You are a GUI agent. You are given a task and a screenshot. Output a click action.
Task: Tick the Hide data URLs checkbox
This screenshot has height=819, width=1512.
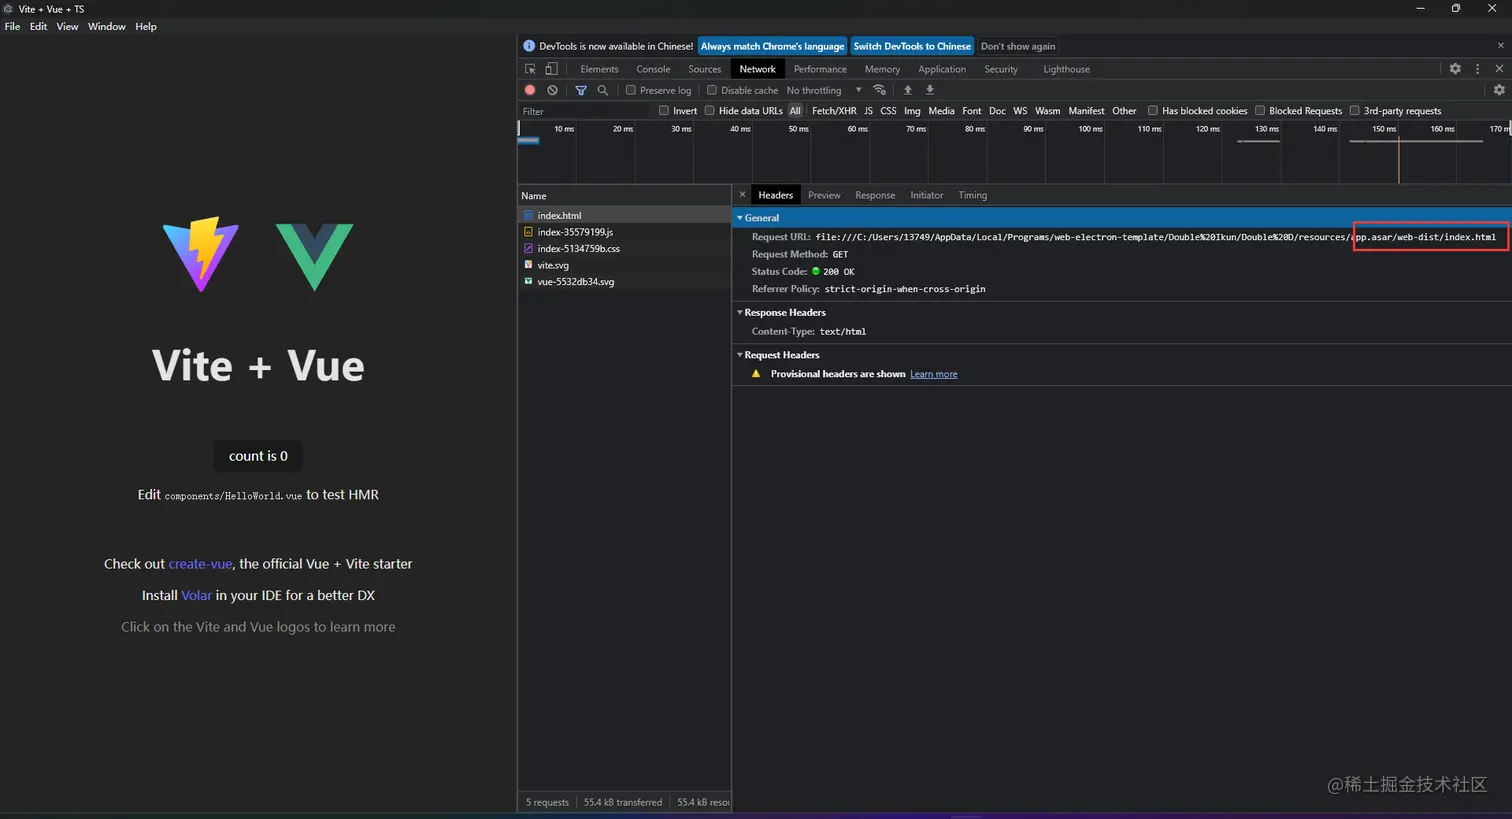click(710, 111)
